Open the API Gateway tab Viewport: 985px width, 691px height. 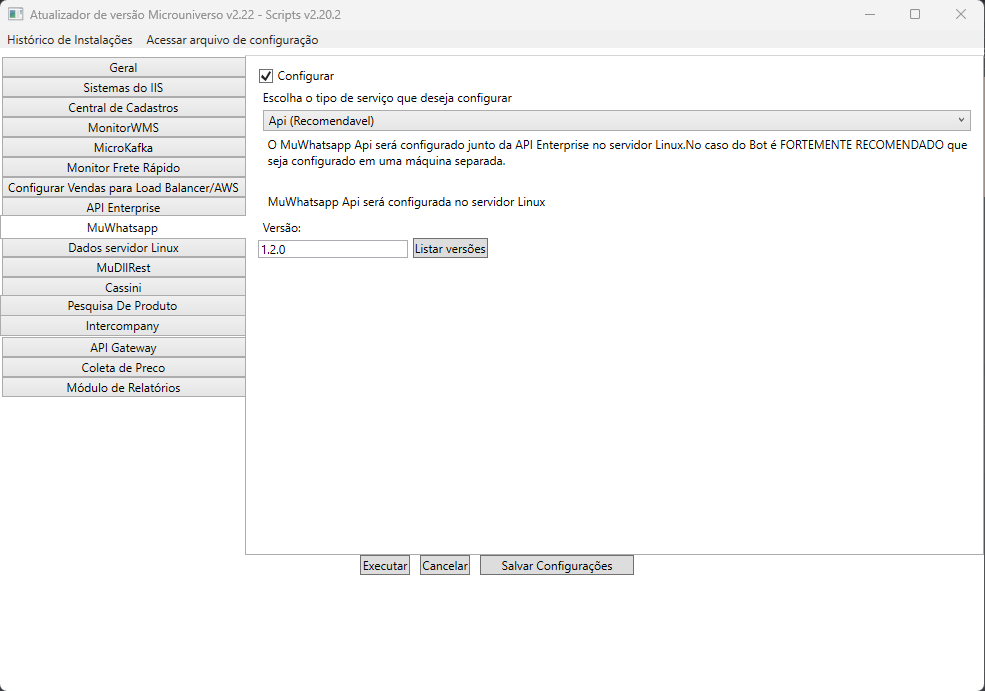[x=123, y=348]
